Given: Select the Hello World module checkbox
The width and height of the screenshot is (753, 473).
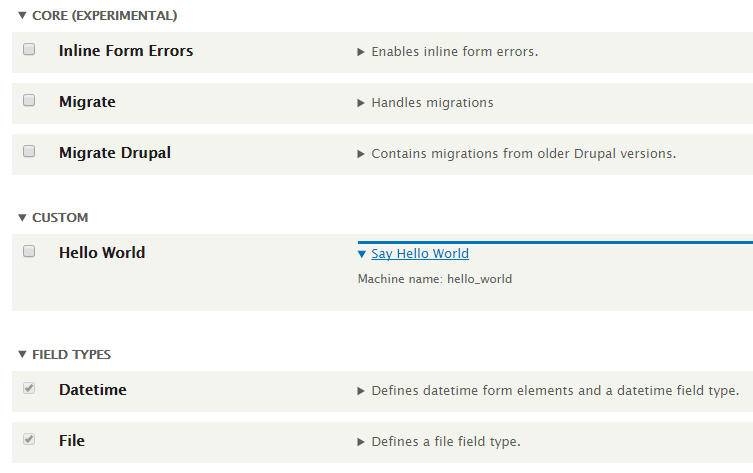Looking at the screenshot, I should pos(29,251).
